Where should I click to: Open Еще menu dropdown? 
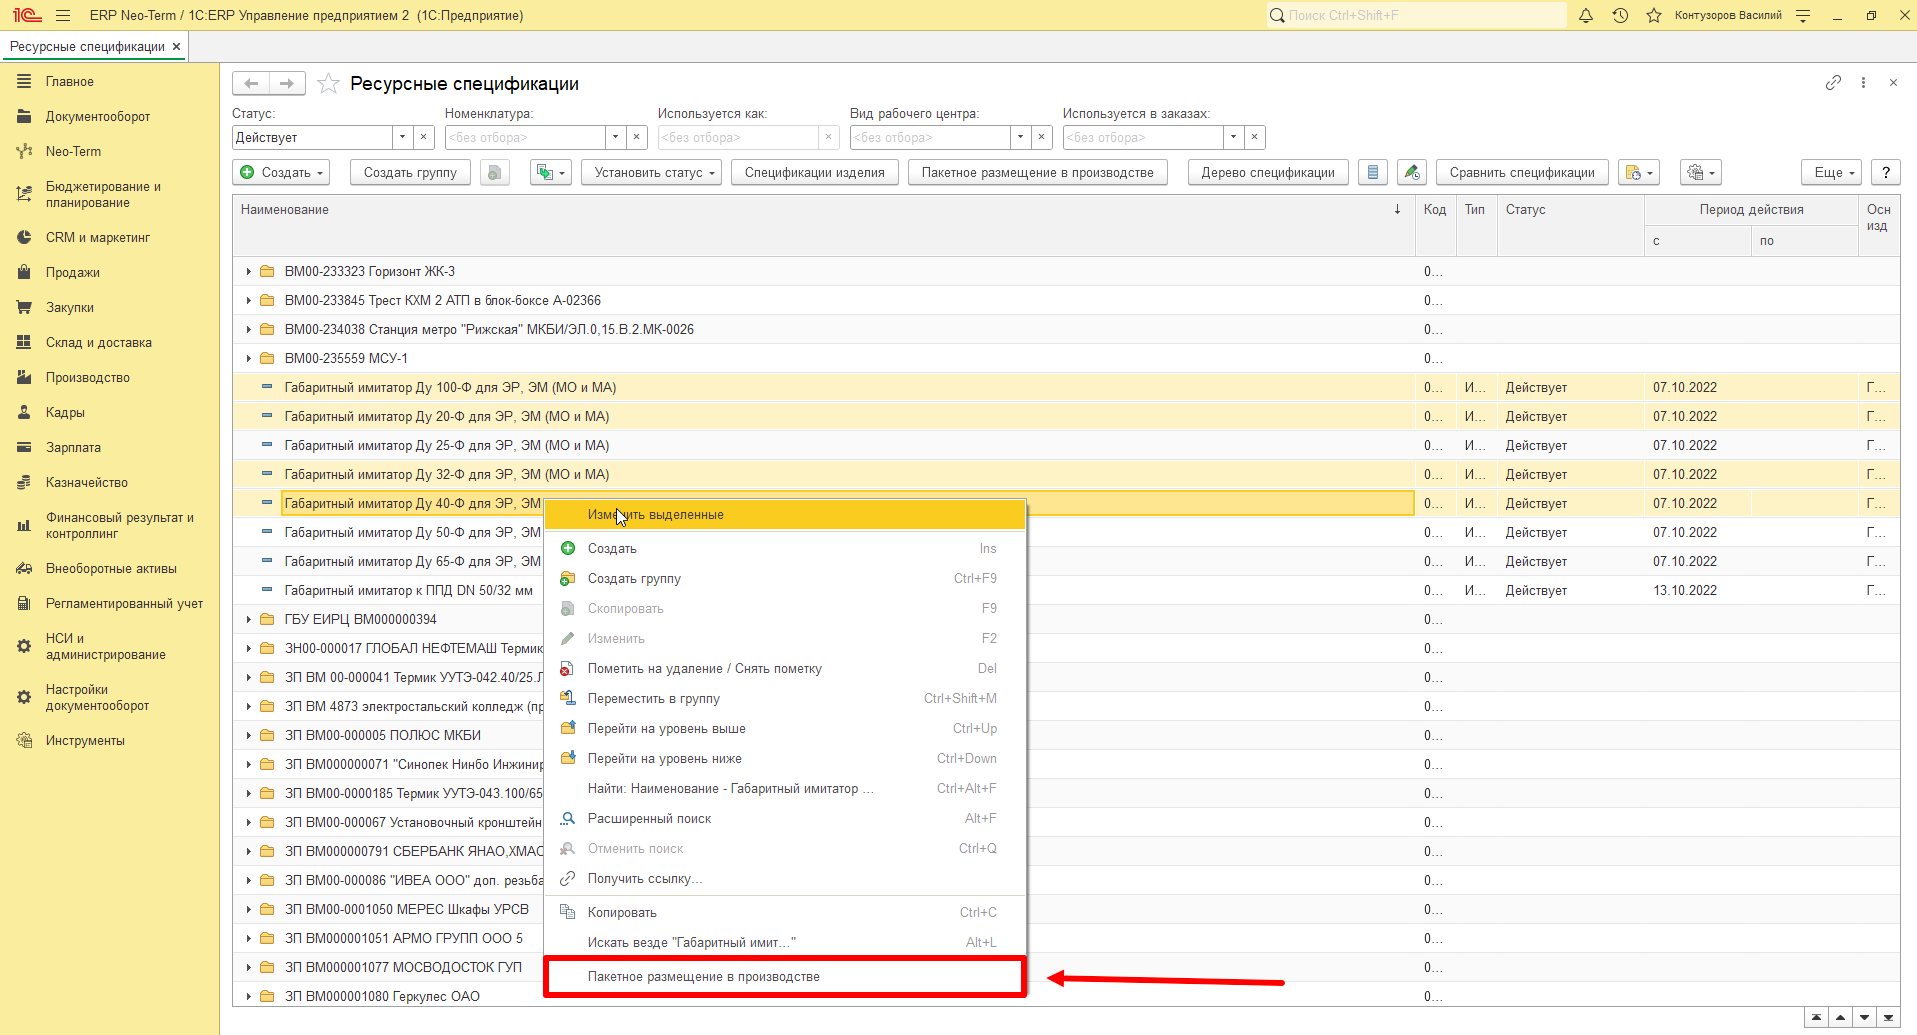tap(1832, 173)
